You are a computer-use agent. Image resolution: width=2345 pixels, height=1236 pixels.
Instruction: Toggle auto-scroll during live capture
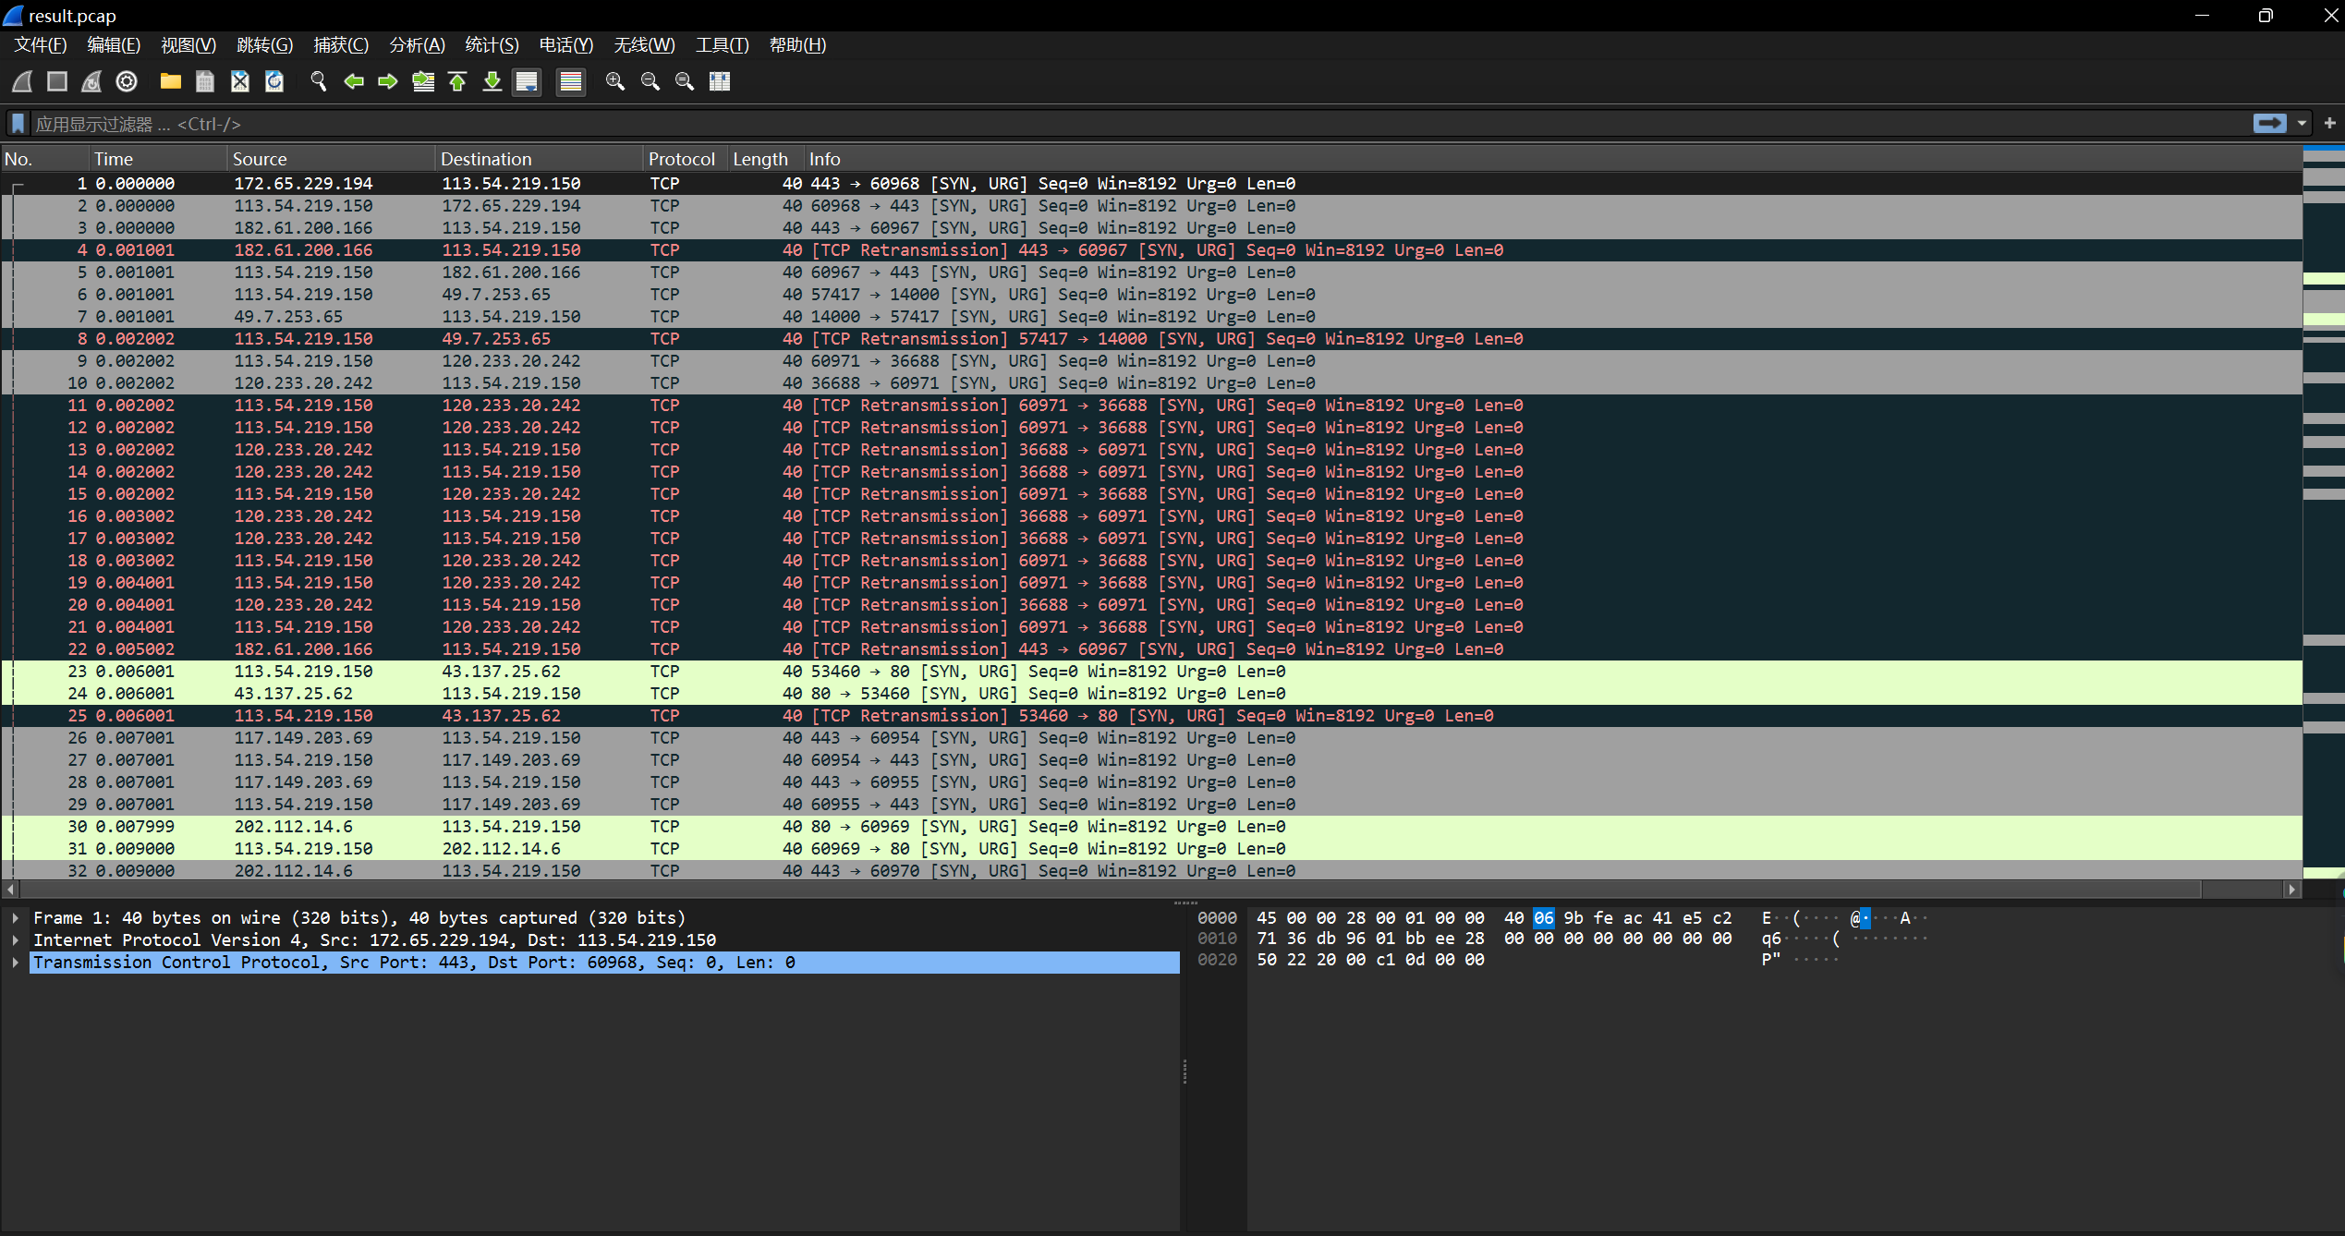click(x=527, y=82)
